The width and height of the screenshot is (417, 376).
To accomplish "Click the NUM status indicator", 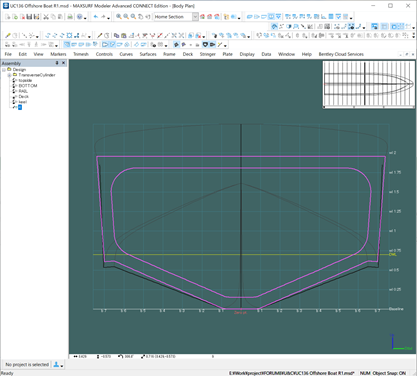I will 365,373.
